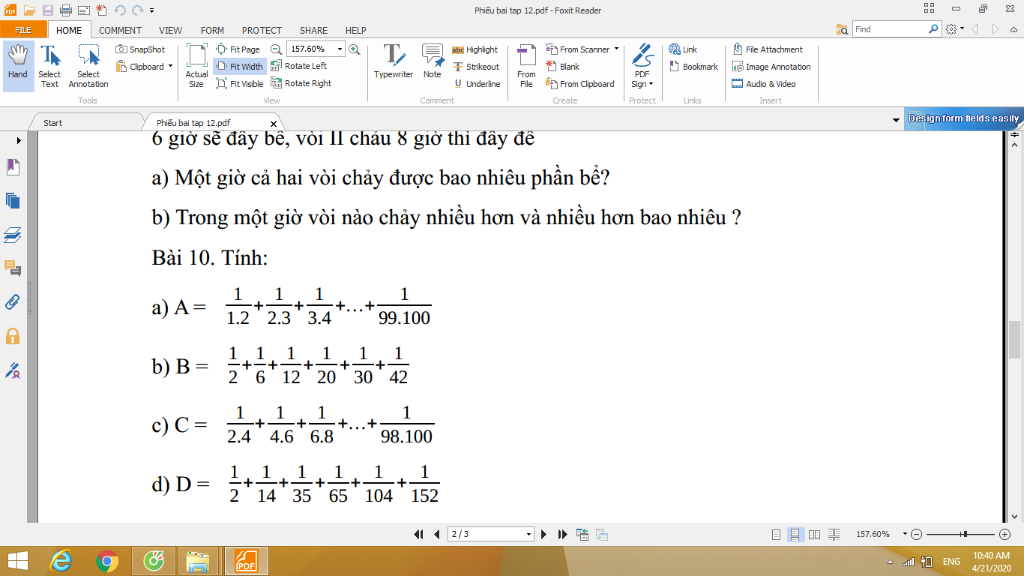Screen dimensions: 1024x576
Task: Choose the Select Annotation tool
Action: tap(88, 67)
